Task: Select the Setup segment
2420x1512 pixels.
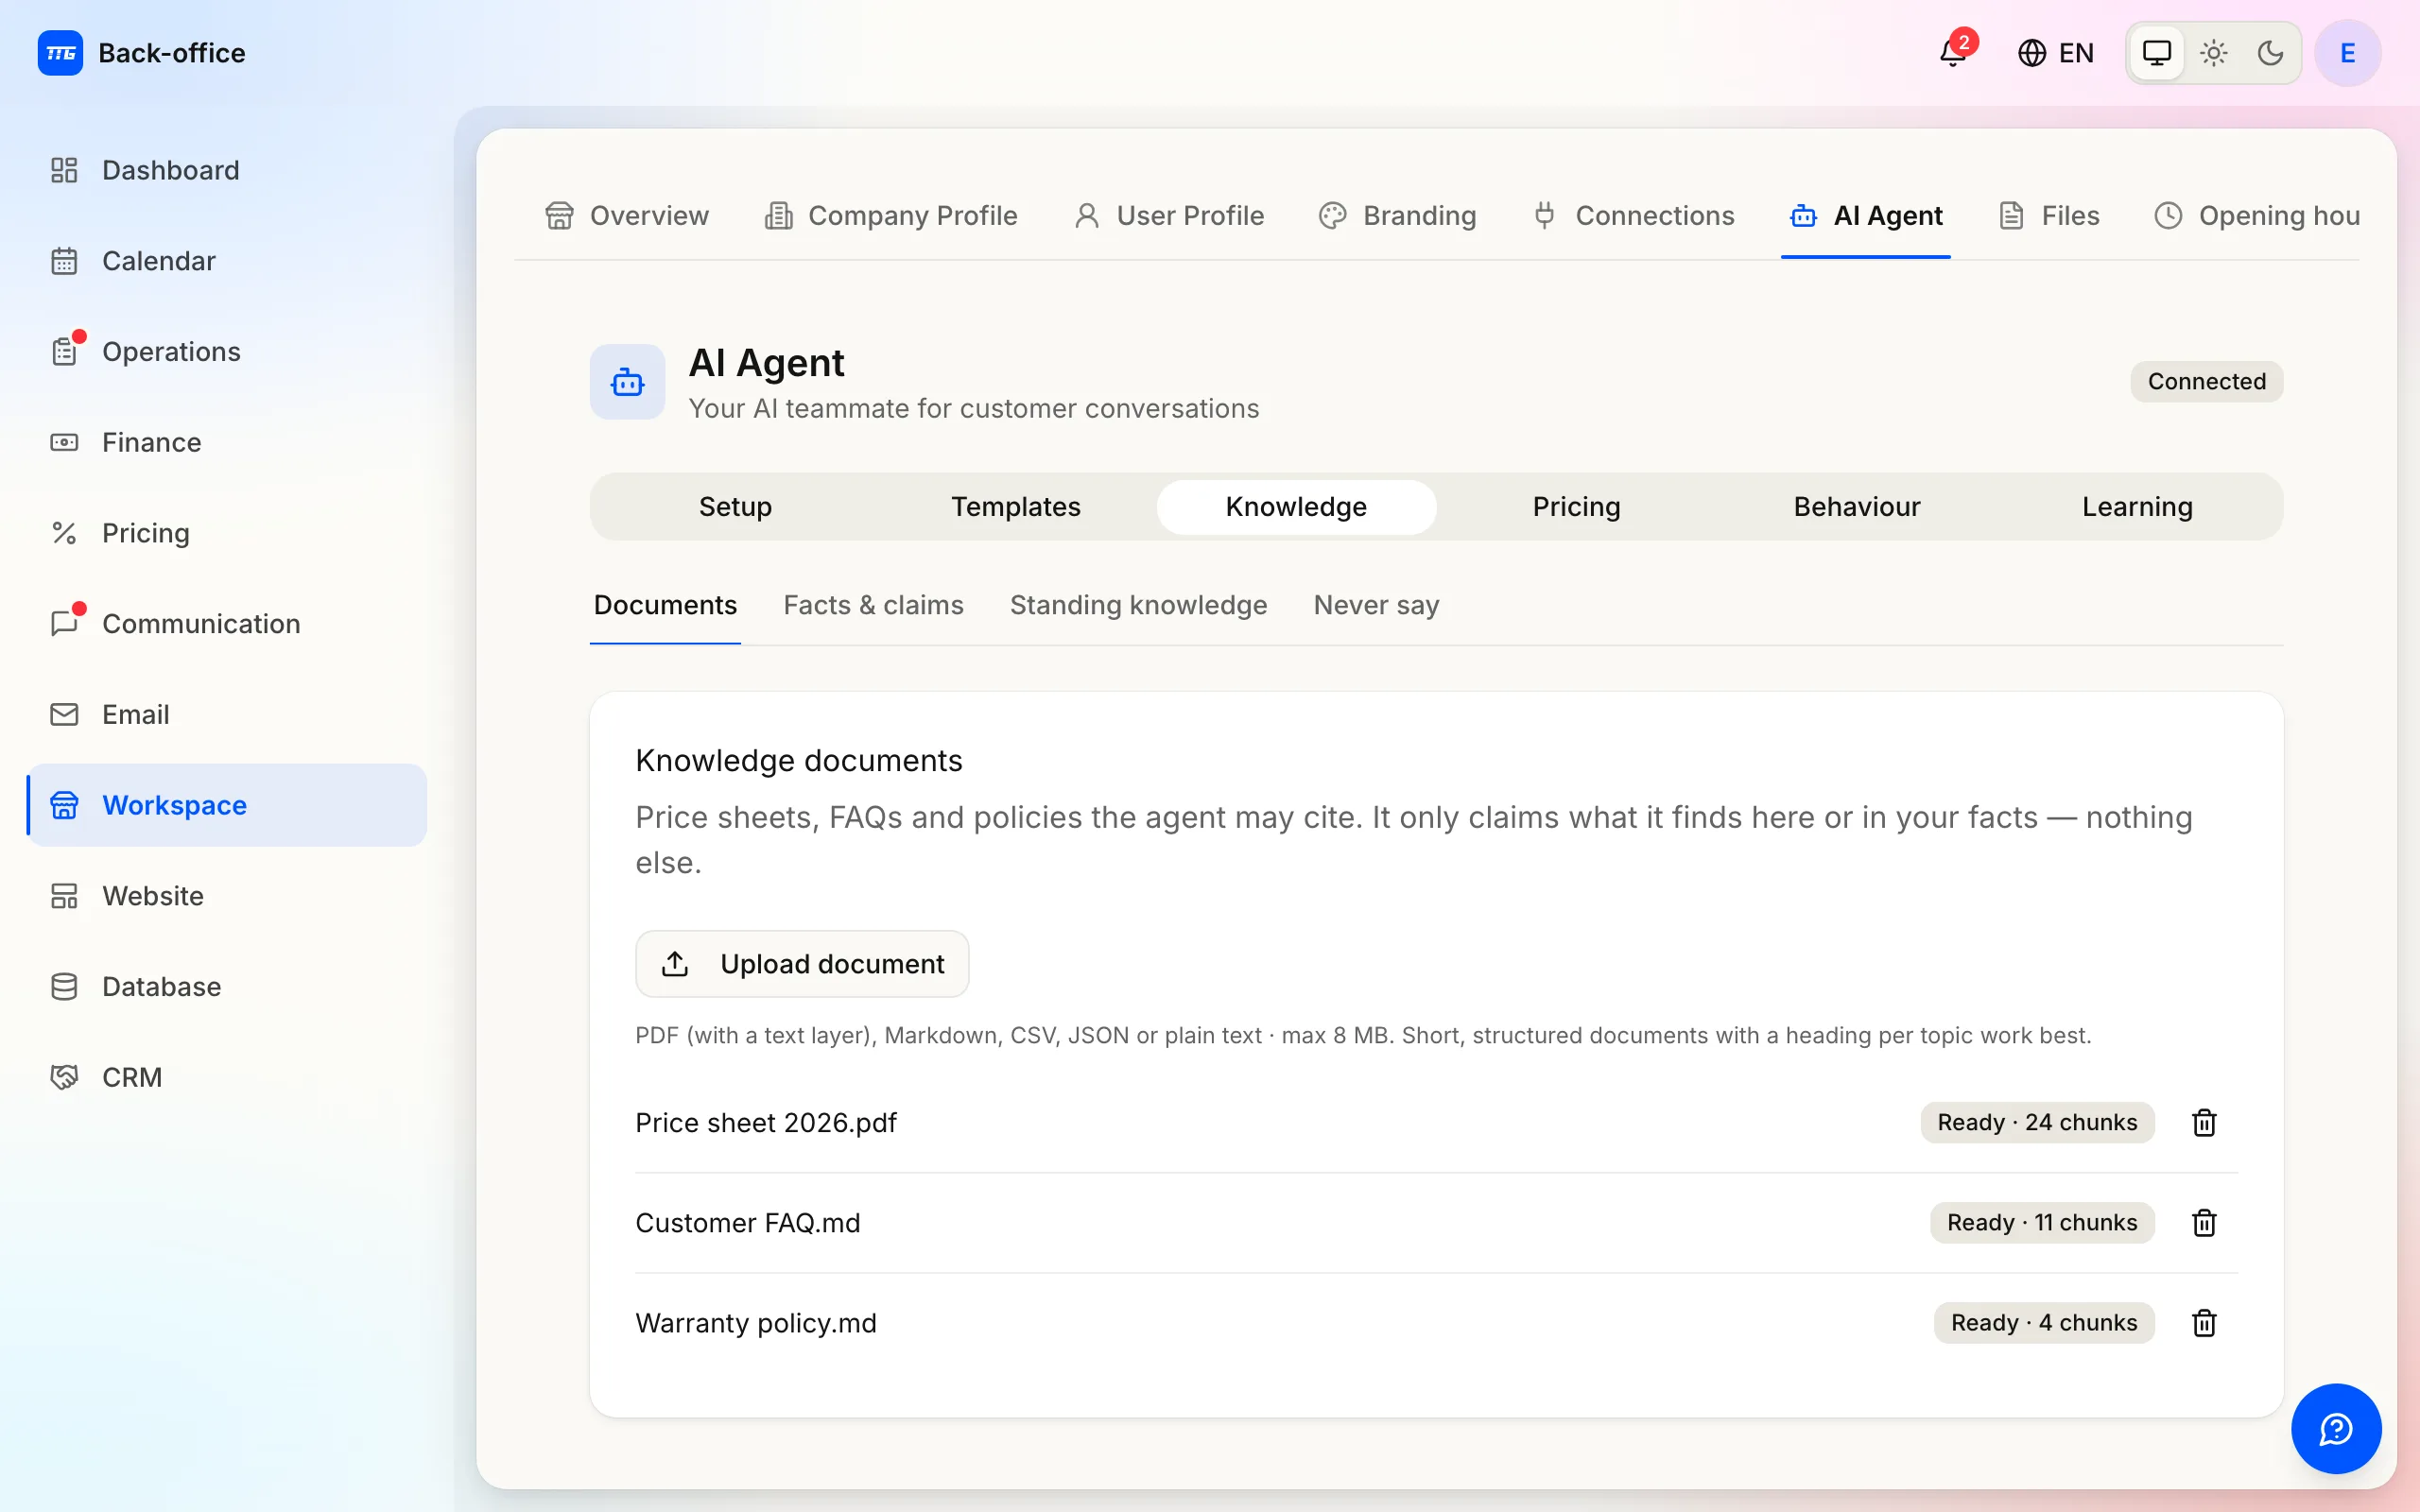Action: point(735,507)
